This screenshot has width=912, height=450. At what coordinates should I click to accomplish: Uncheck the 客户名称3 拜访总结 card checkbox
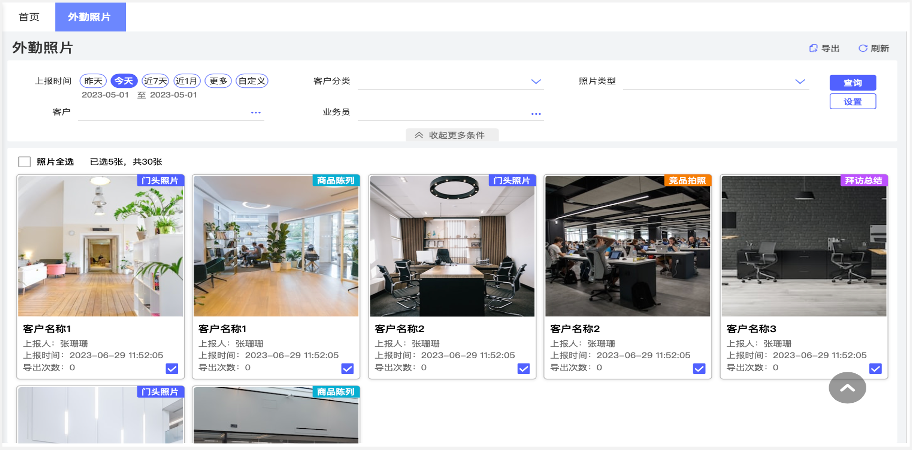click(875, 369)
